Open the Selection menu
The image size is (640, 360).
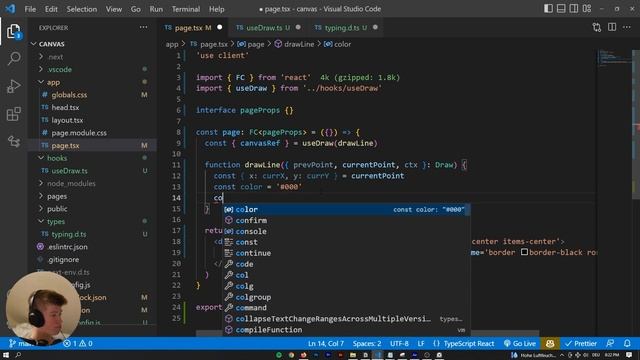[82, 9]
